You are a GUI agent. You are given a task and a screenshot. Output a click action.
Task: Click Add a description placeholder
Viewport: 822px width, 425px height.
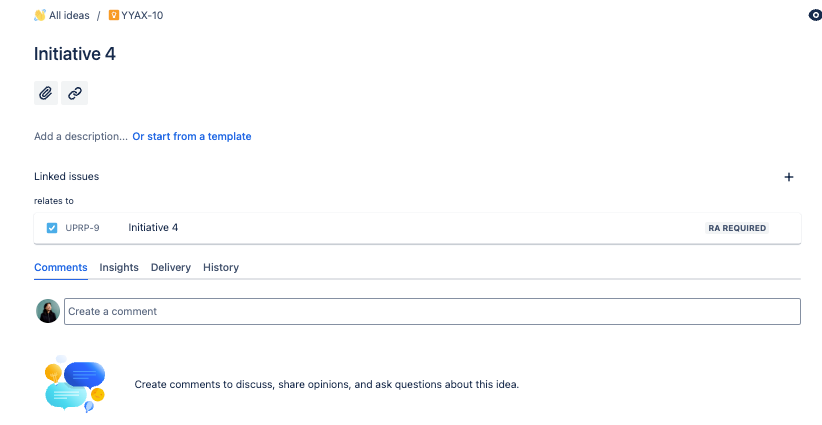pos(80,136)
